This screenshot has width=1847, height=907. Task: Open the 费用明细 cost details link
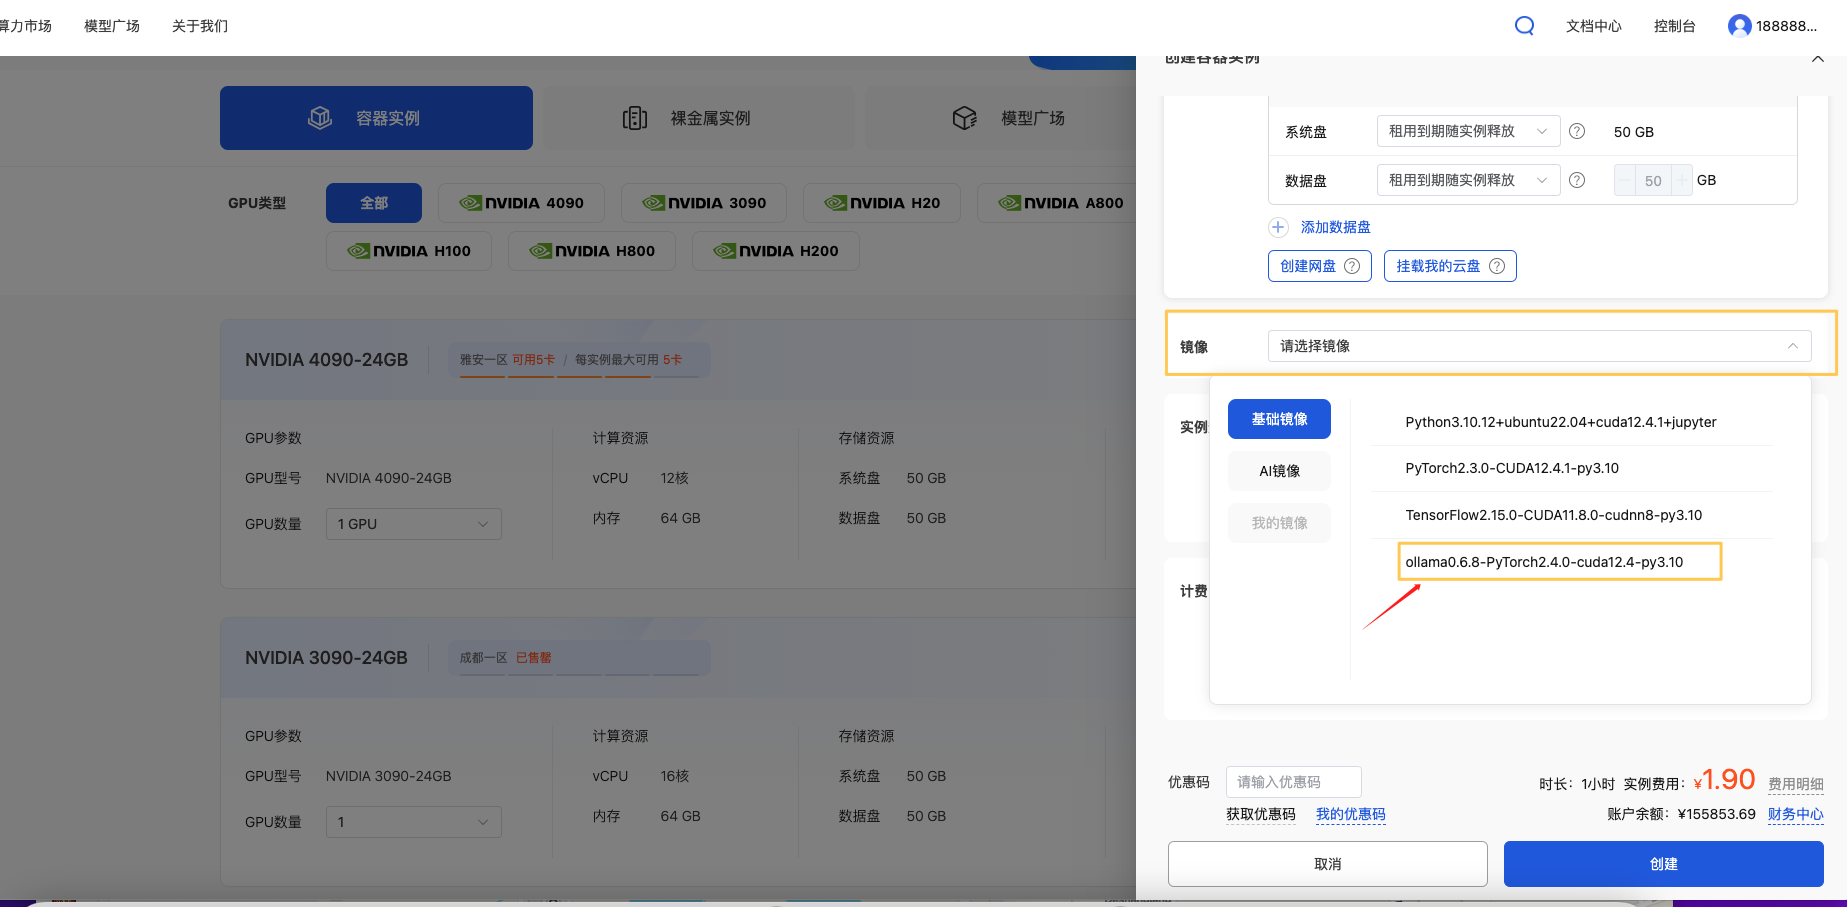click(1796, 784)
